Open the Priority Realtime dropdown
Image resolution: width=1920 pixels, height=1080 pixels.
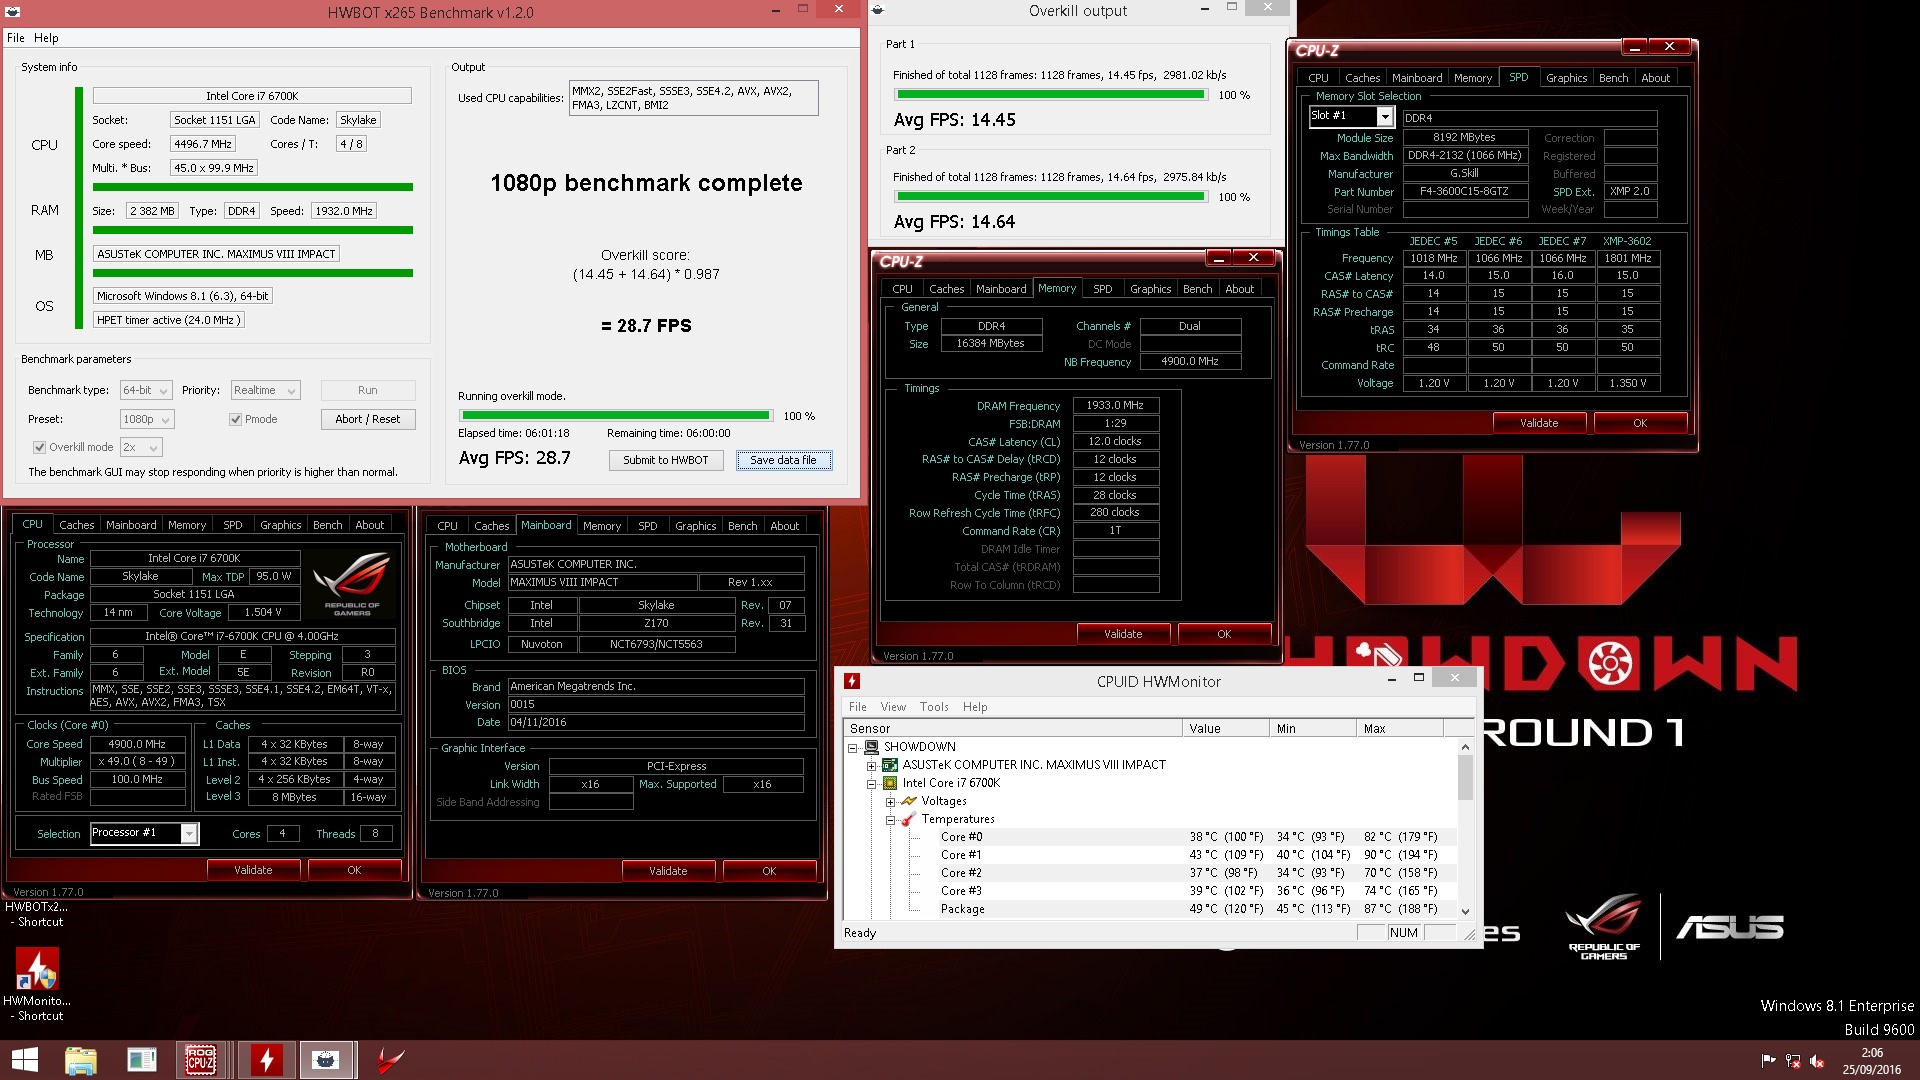[265, 390]
